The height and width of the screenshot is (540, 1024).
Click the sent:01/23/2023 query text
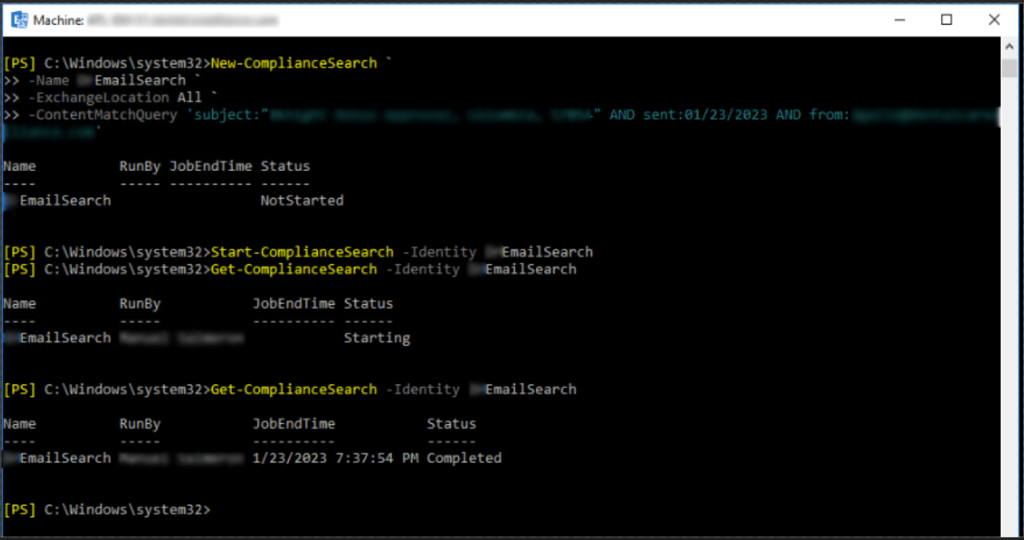tap(705, 115)
